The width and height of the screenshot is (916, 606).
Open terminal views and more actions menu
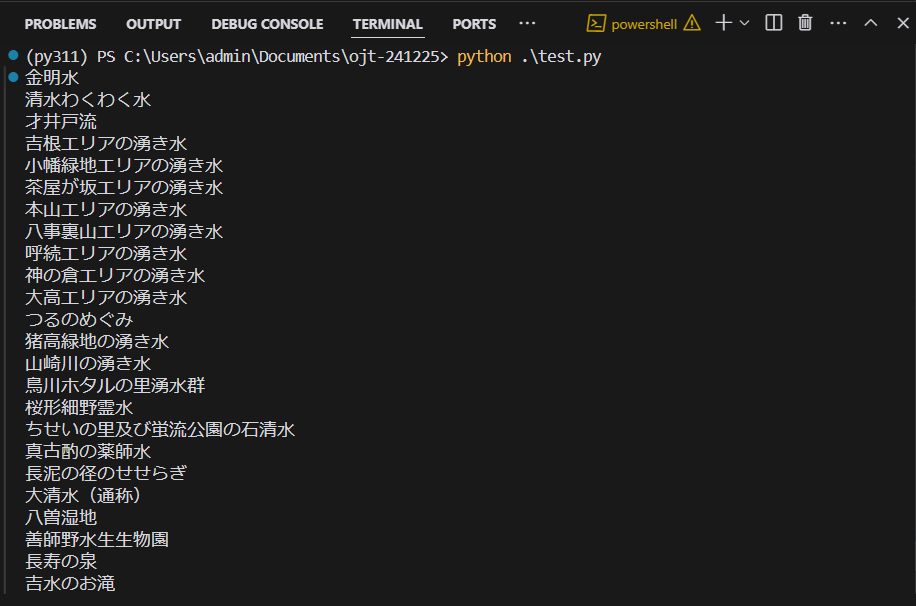tap(838, 23)
